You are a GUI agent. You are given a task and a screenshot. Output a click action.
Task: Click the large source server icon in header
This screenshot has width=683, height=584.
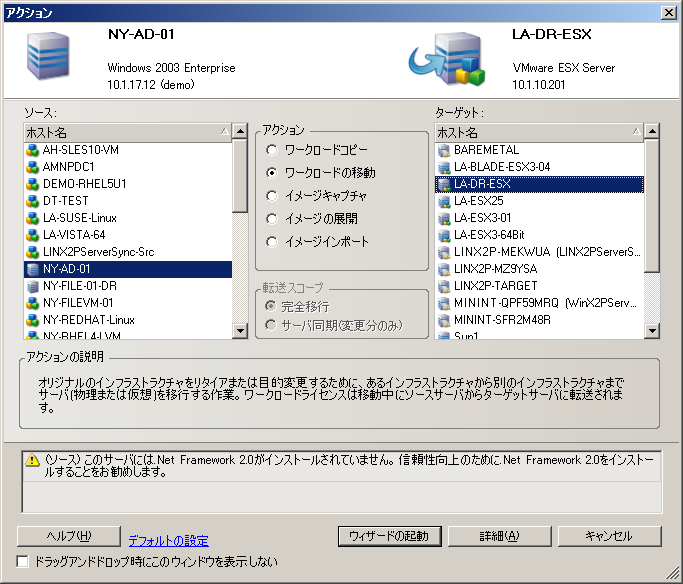(48, 55)
